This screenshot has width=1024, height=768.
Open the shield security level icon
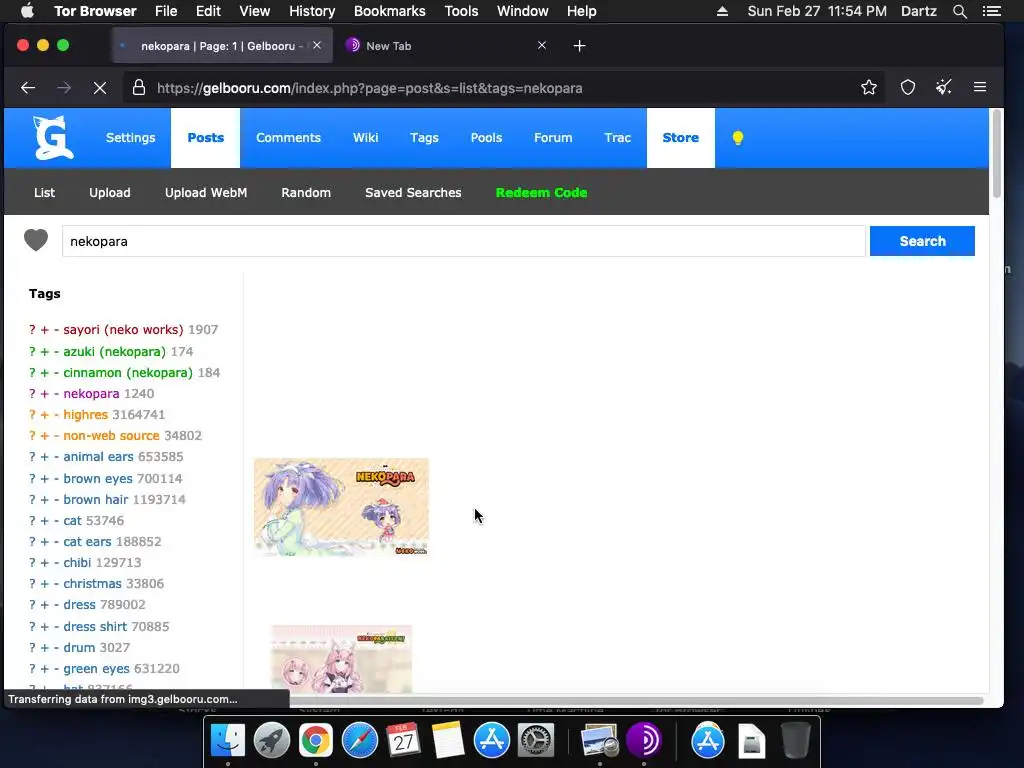pyautogui.click(x=908, y=88)
